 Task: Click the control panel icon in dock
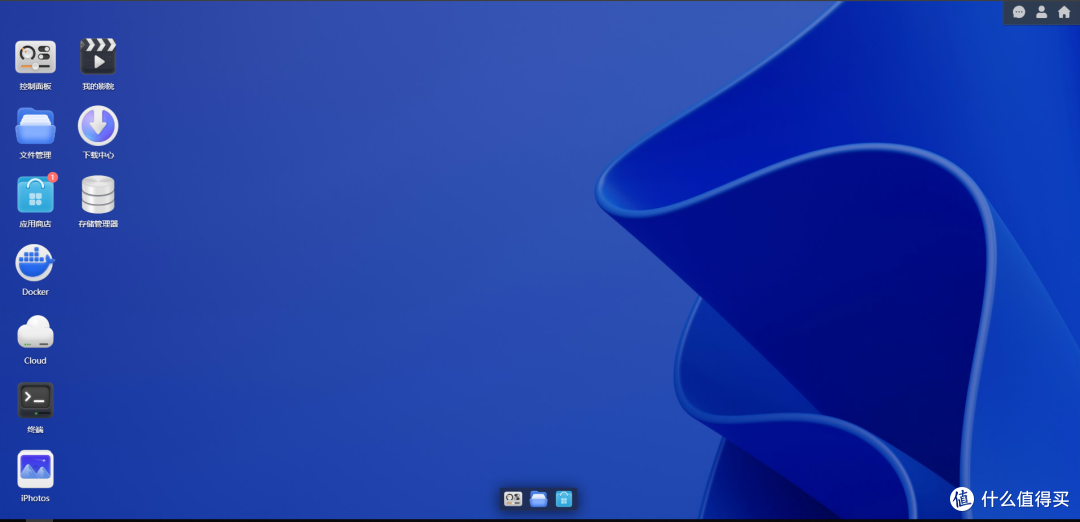[512, 499]
